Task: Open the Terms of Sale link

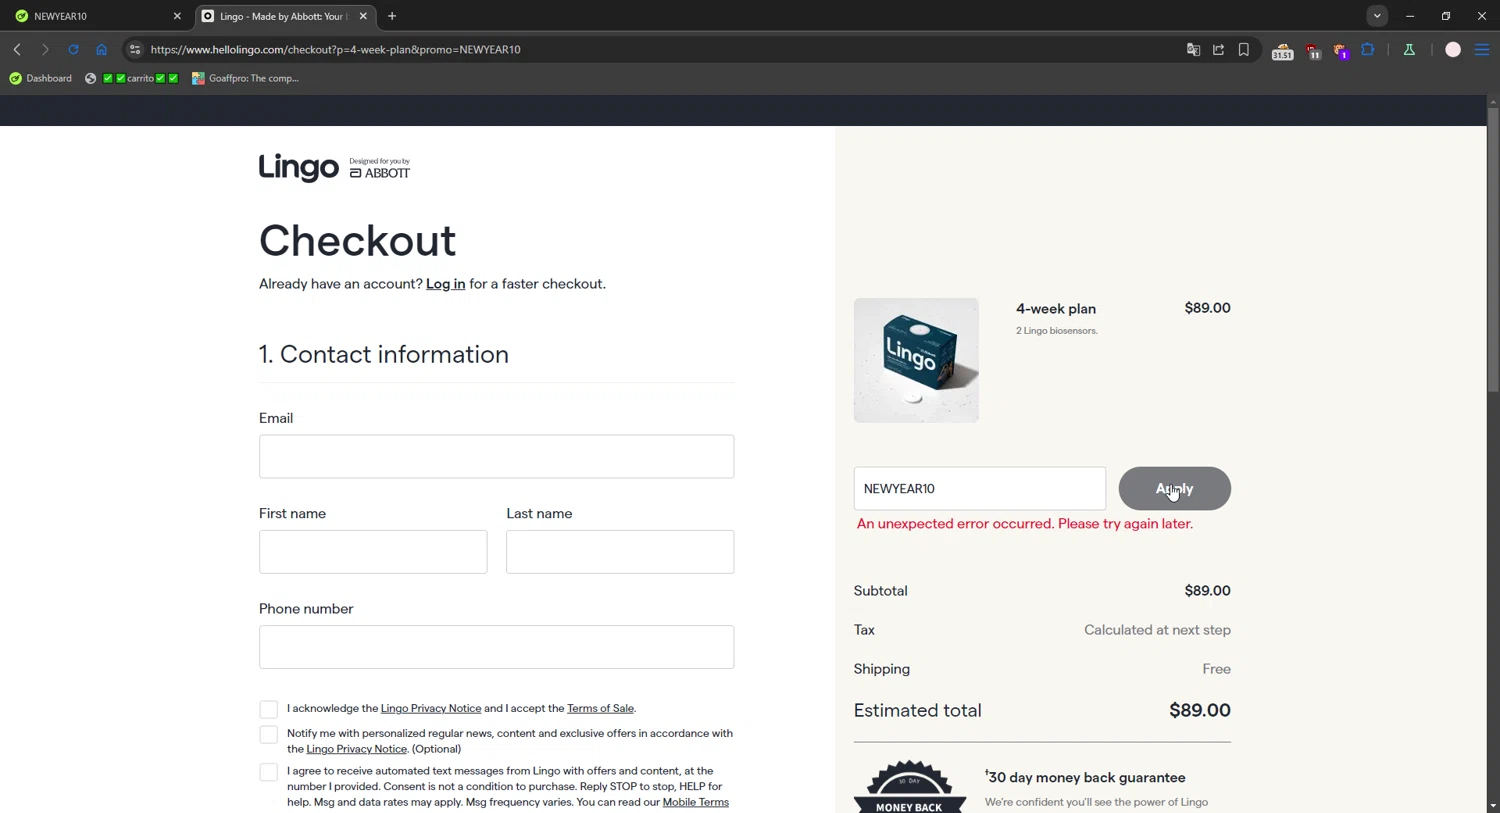Action: (x=600, y=708)
